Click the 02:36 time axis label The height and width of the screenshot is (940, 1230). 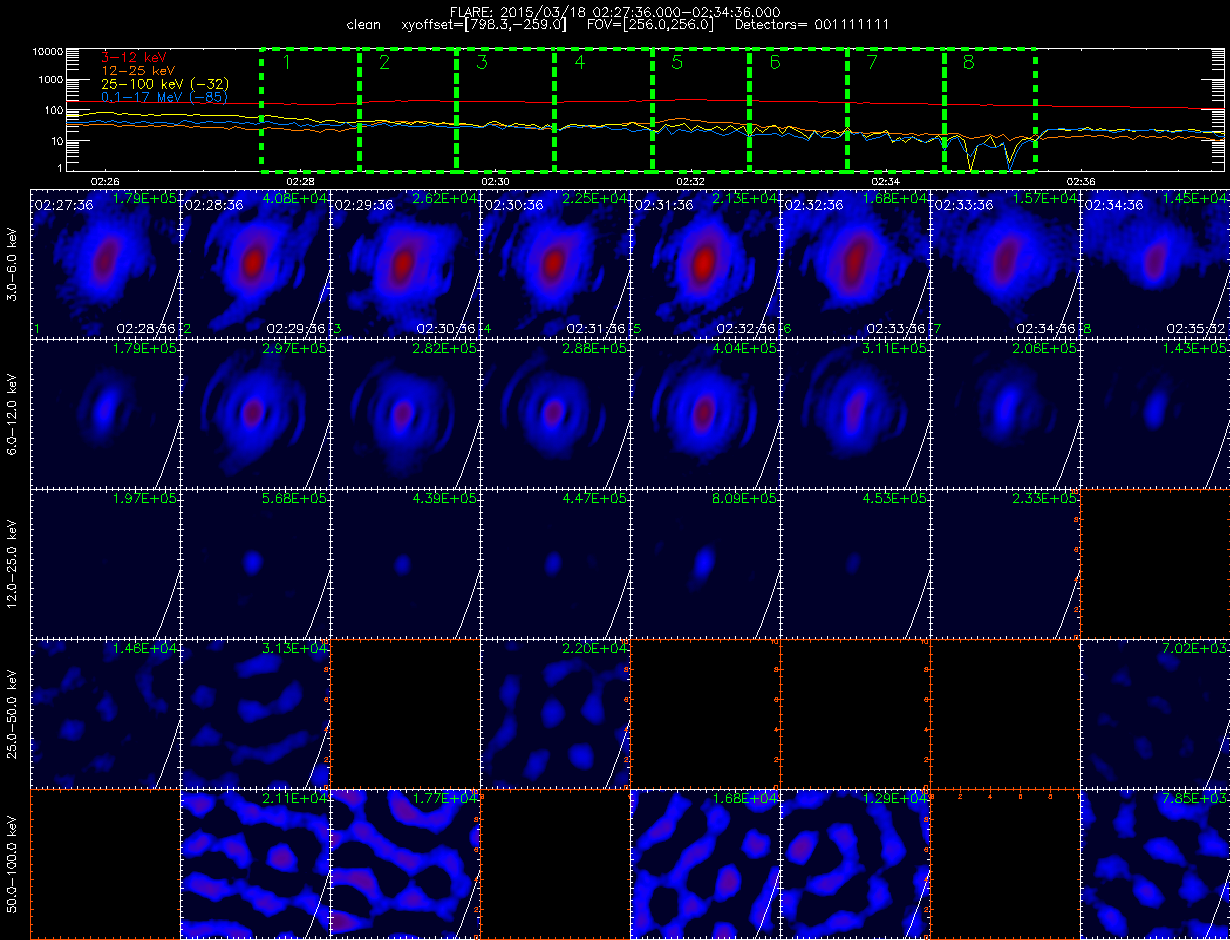pos(1081,181)
